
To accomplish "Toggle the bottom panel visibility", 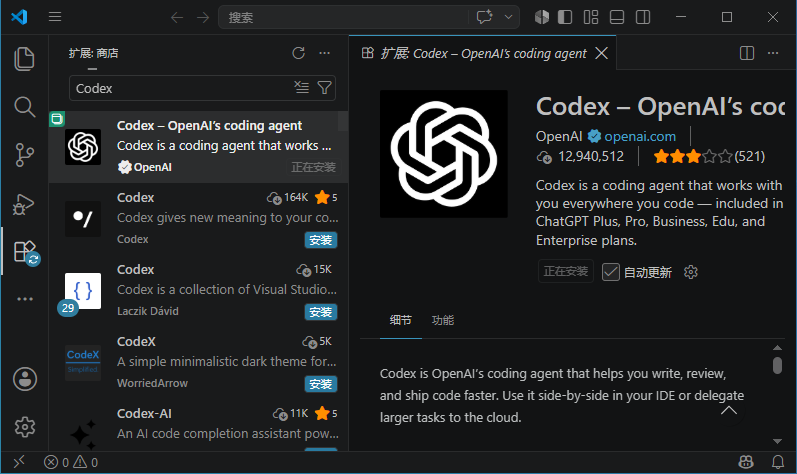I will point(617,17).
